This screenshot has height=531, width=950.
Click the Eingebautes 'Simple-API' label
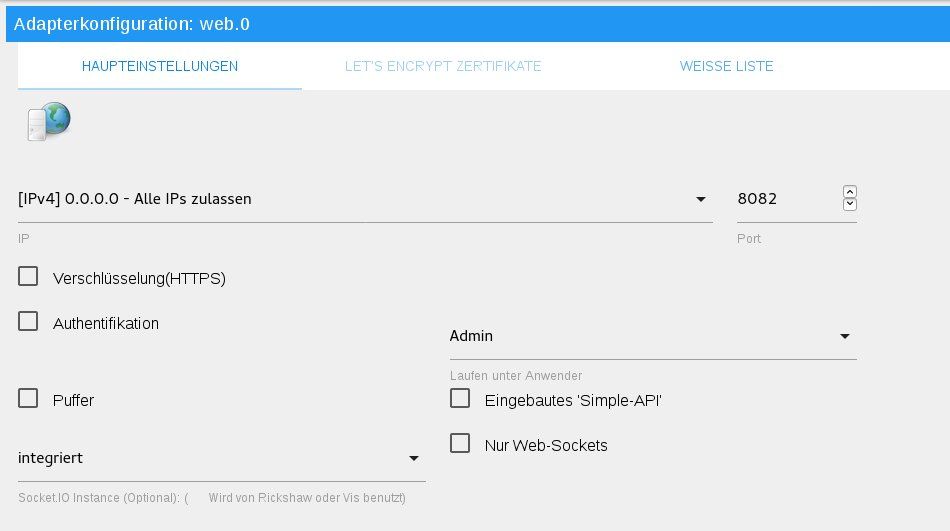tap(573, 400)
